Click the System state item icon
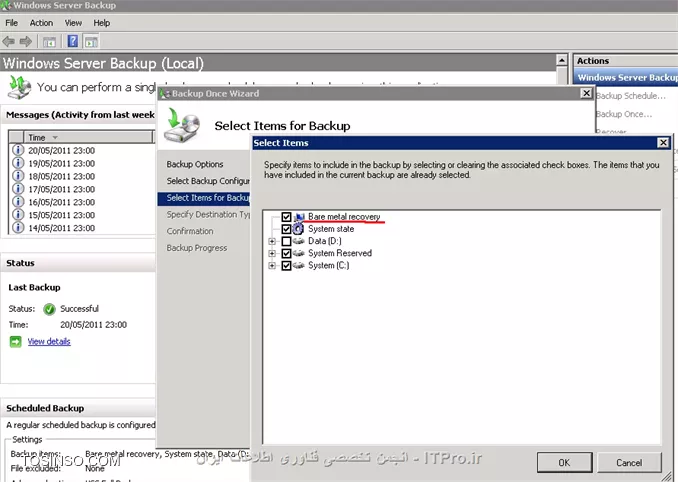Viewport: 678px width, 482px height. point(298,229)
